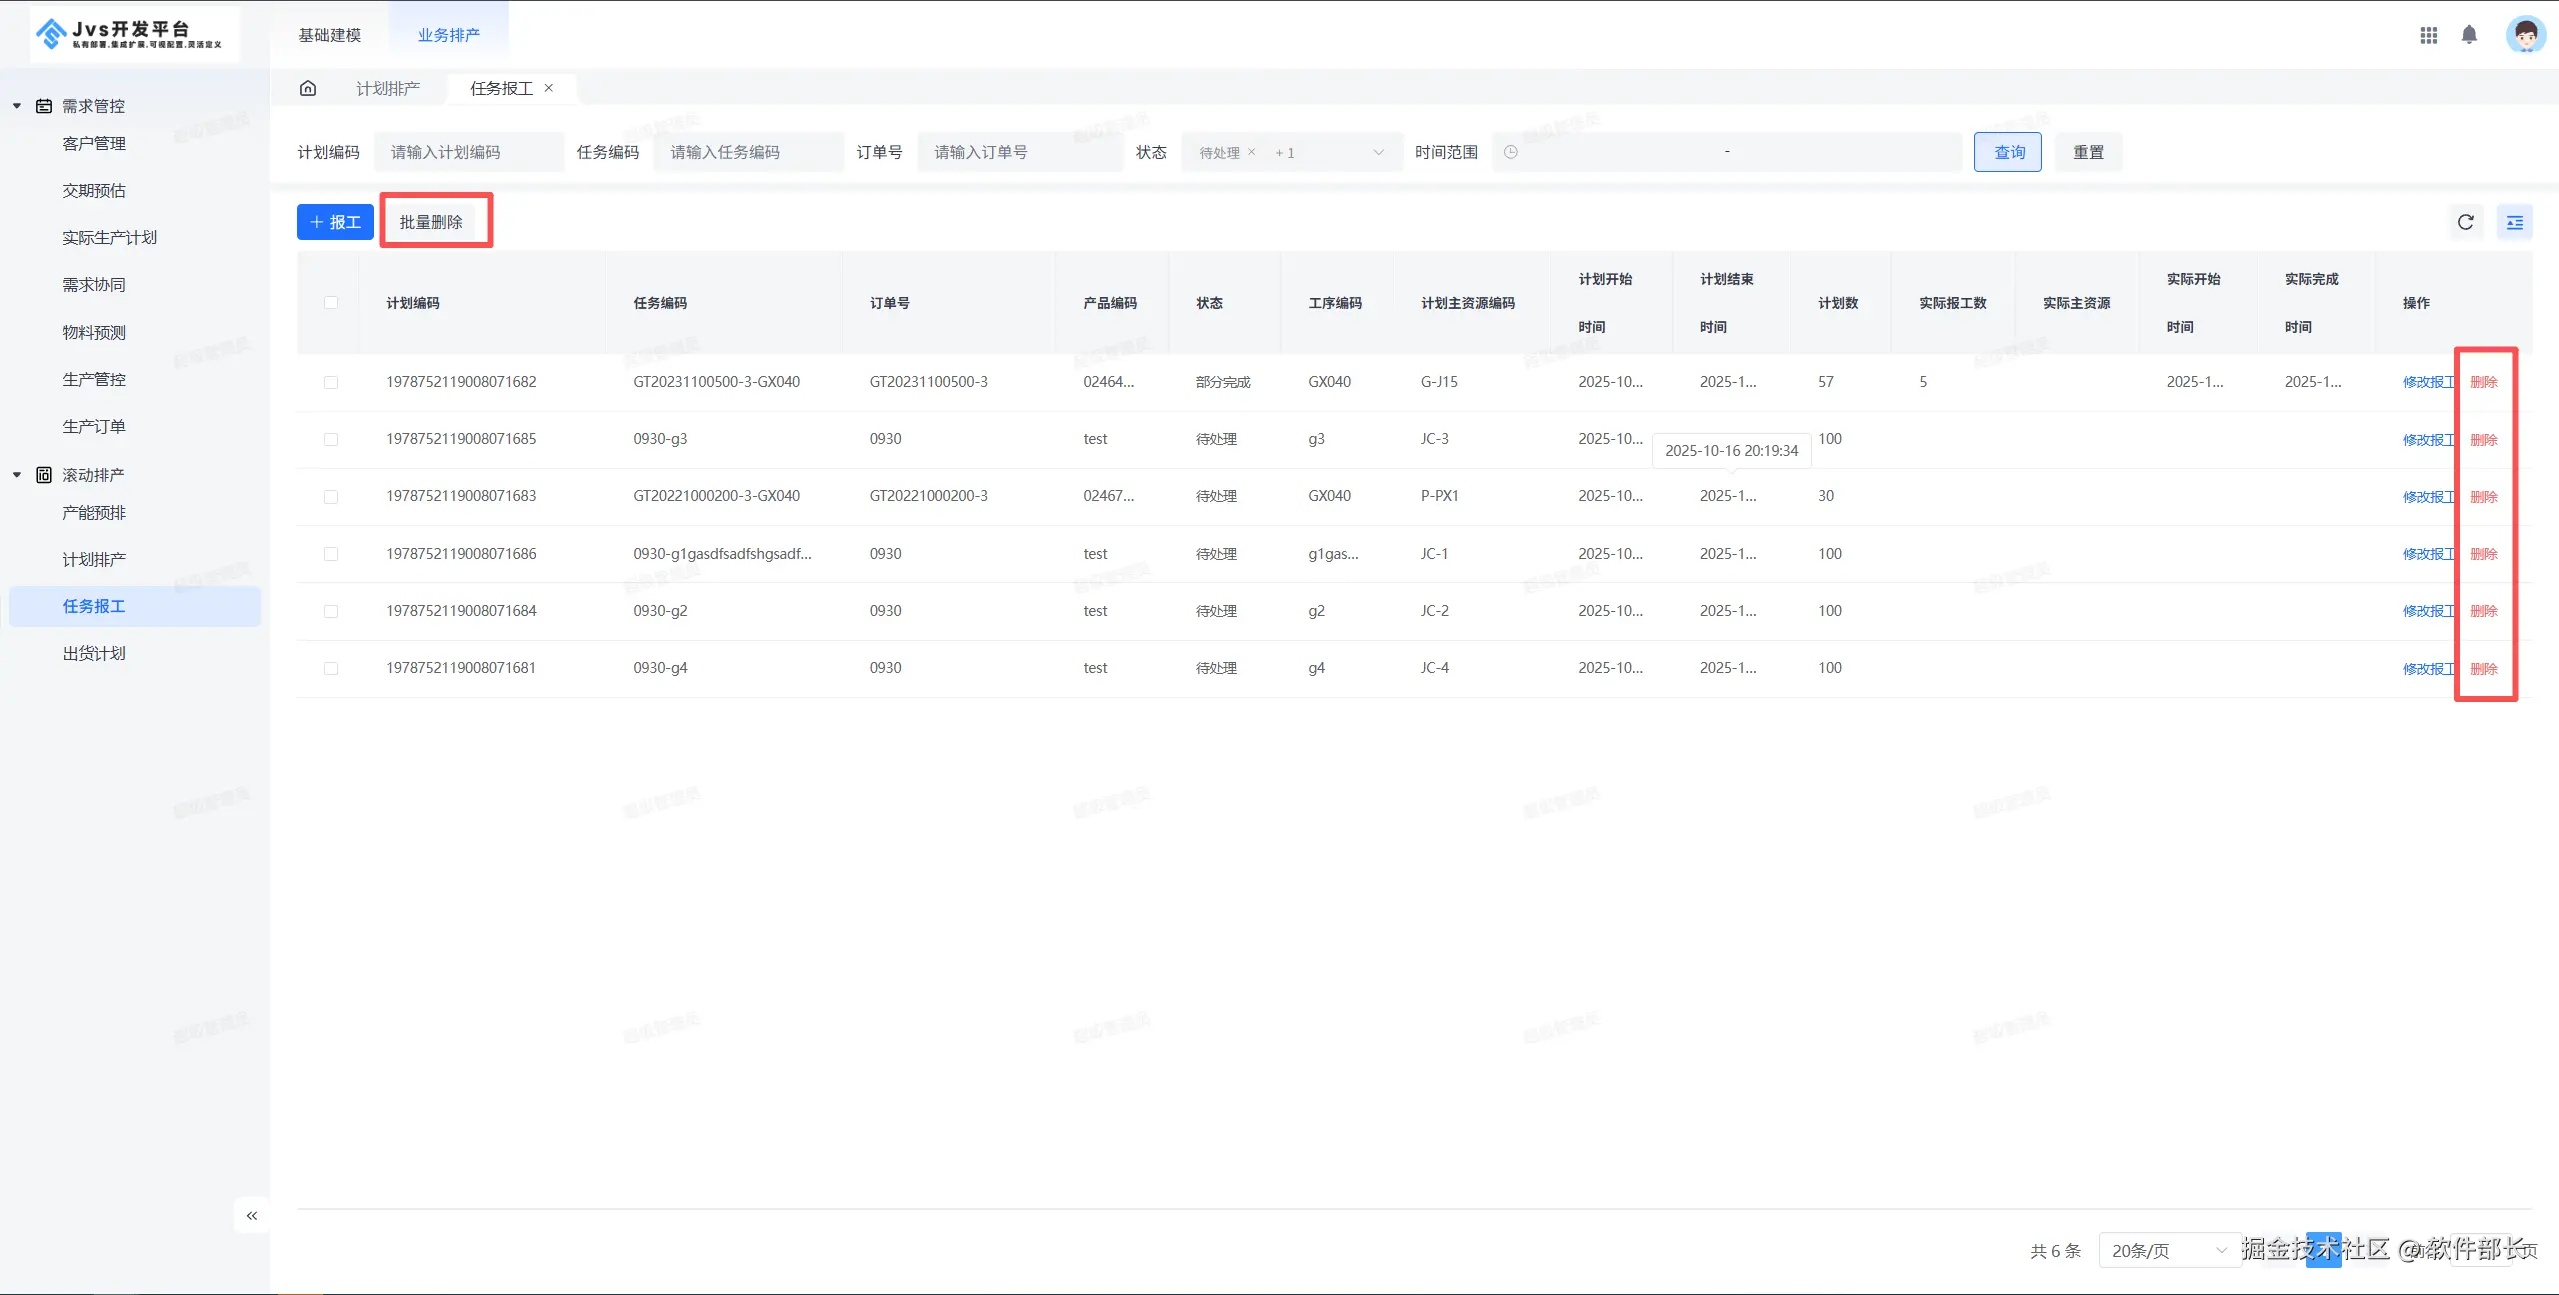Check row with task code 0930-g3

pos(331,439)
